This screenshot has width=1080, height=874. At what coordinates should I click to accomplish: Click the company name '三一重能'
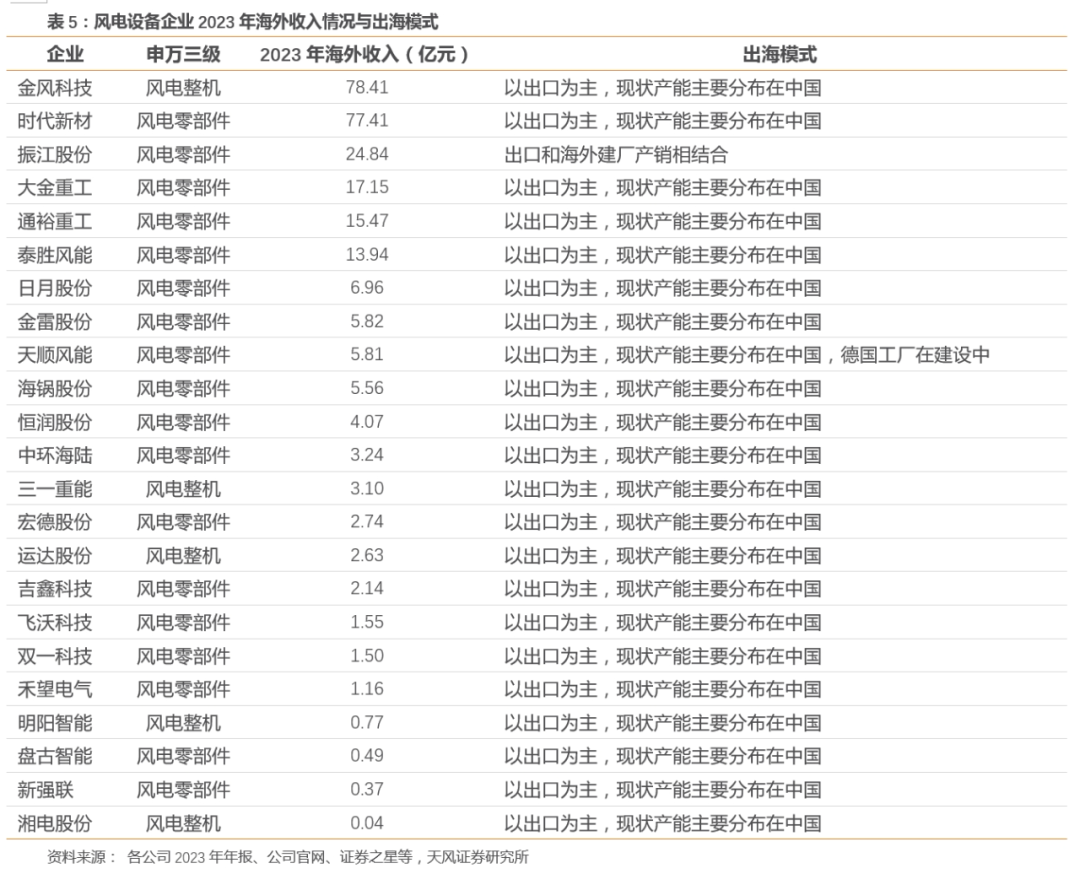[54, 489]
